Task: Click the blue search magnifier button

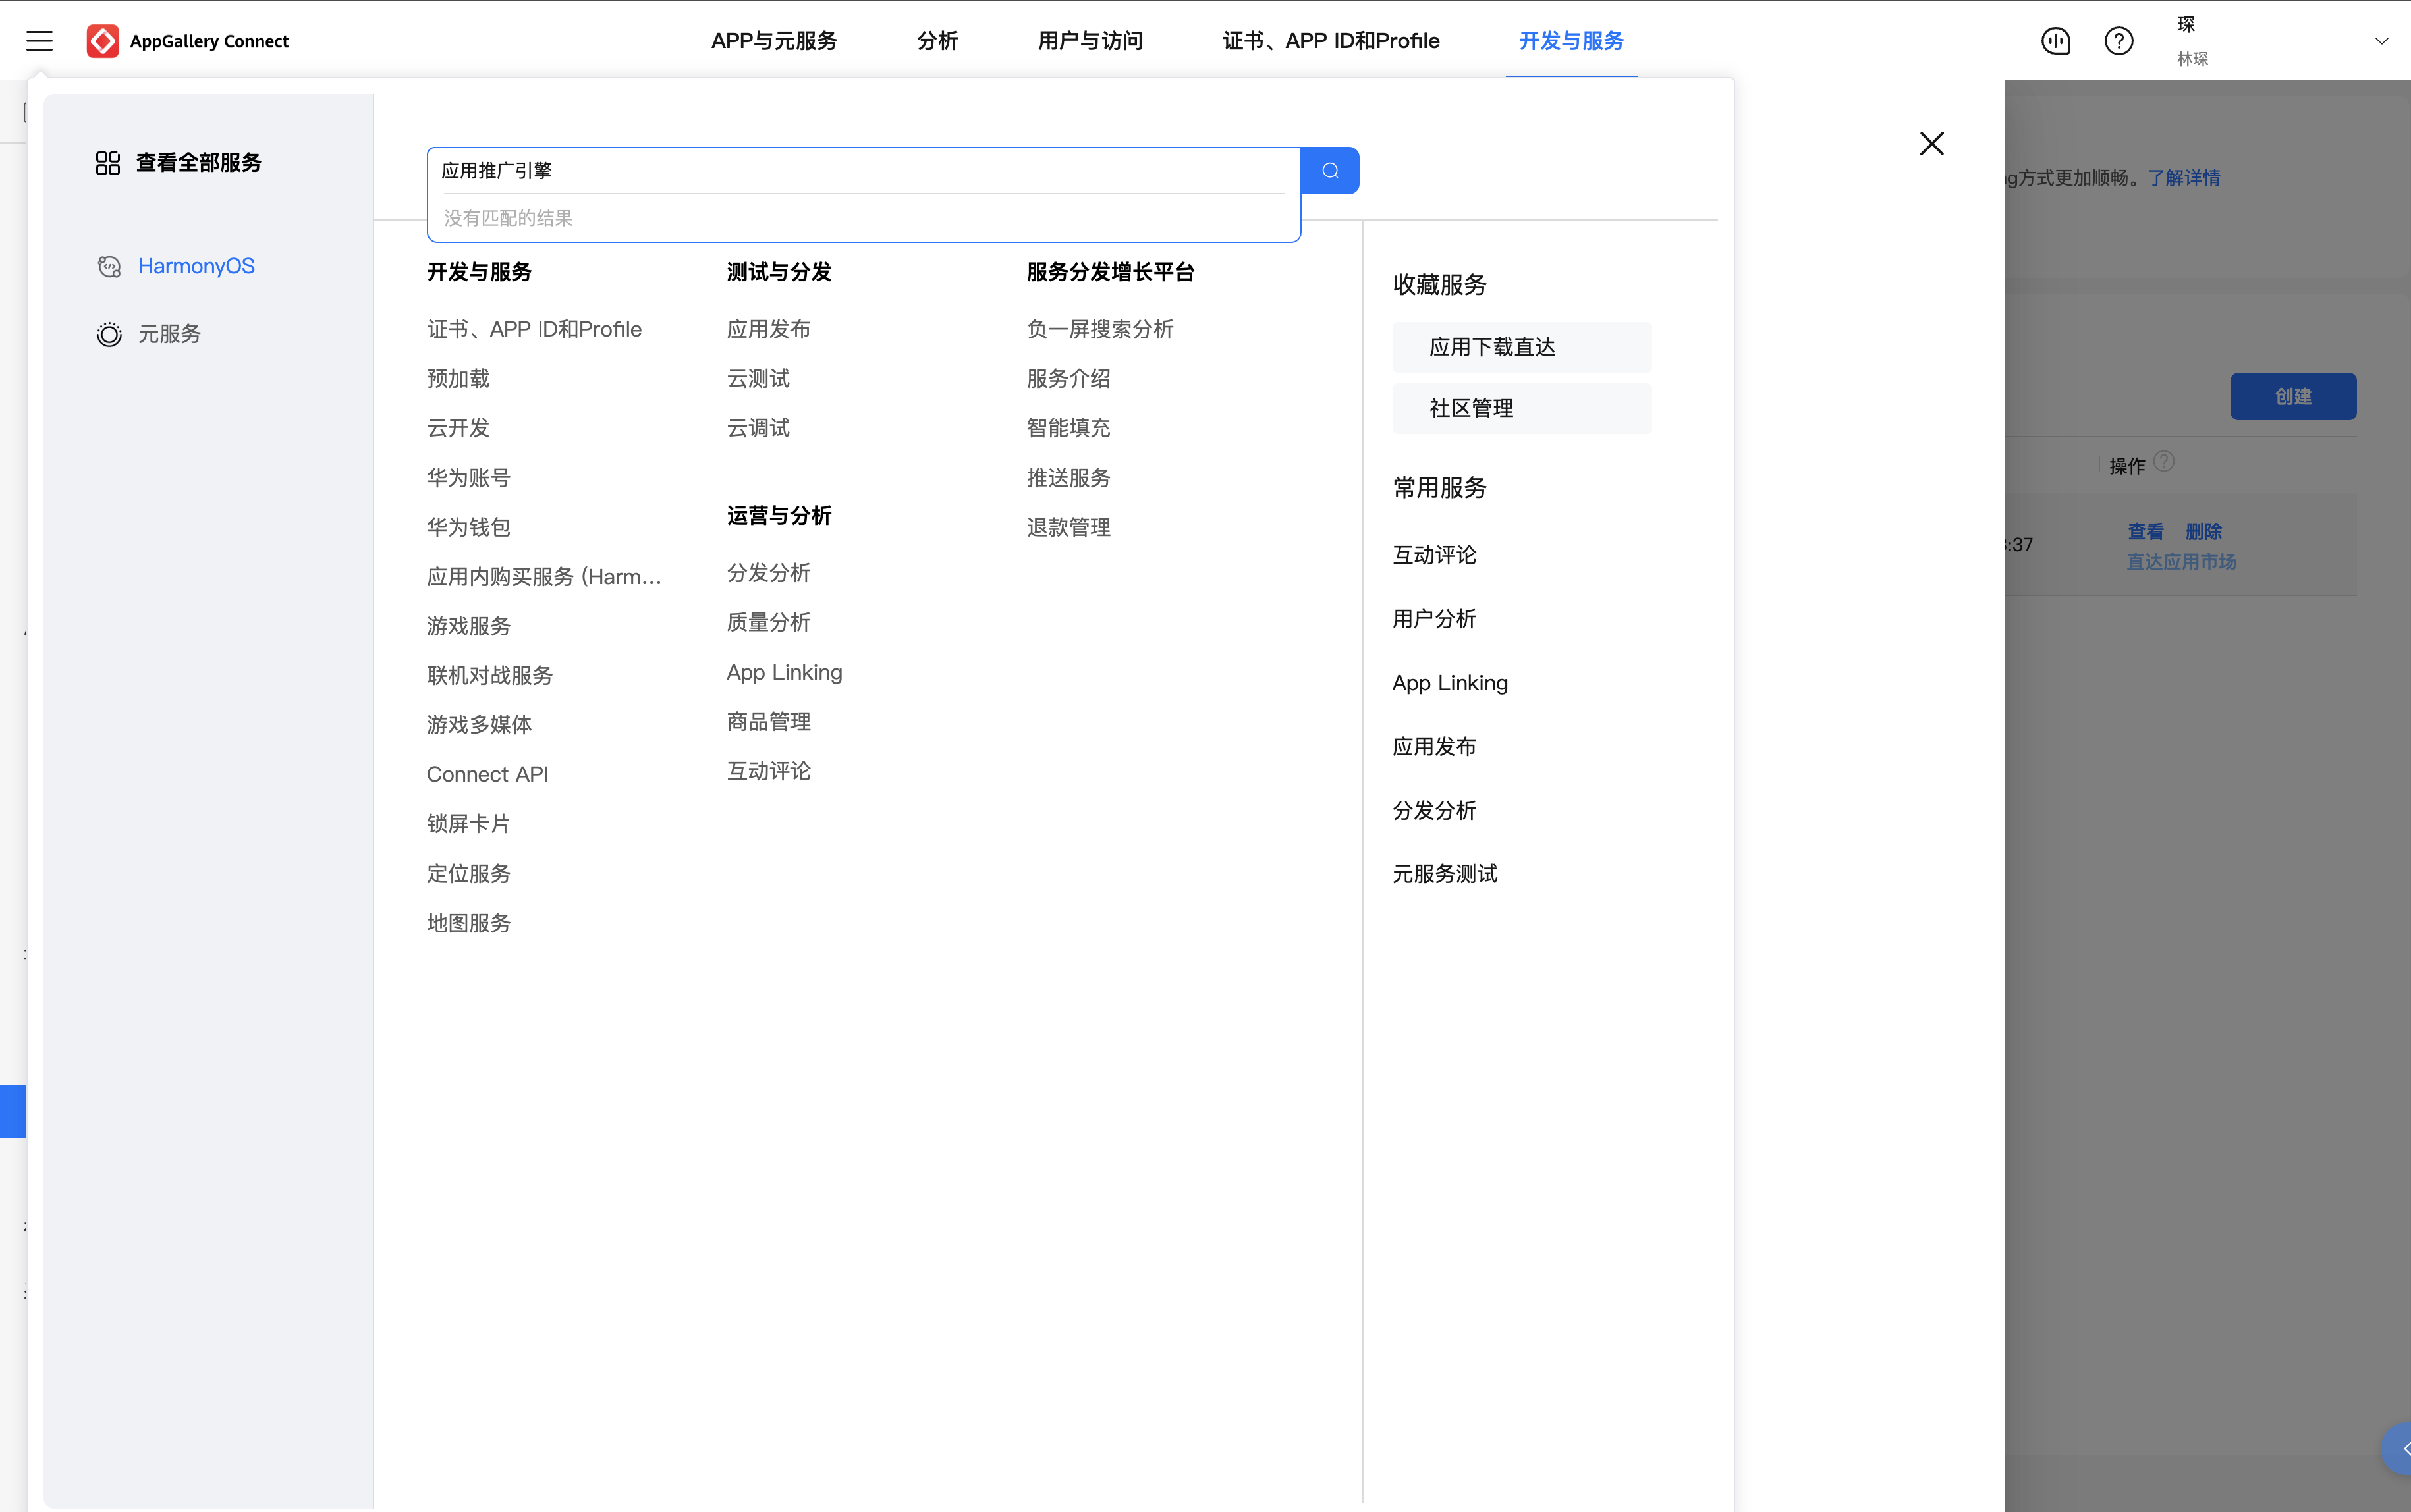Action: tap(1329, 170)
